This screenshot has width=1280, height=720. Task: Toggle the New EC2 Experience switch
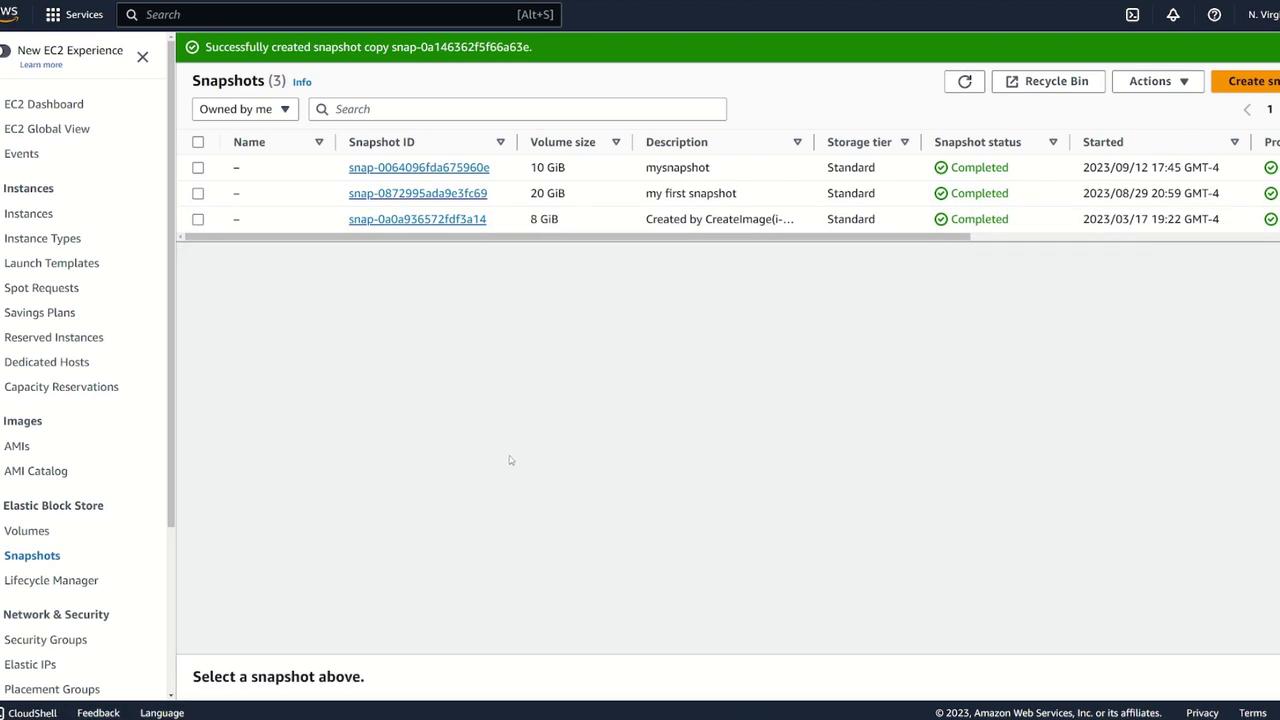tap(5, 51)
